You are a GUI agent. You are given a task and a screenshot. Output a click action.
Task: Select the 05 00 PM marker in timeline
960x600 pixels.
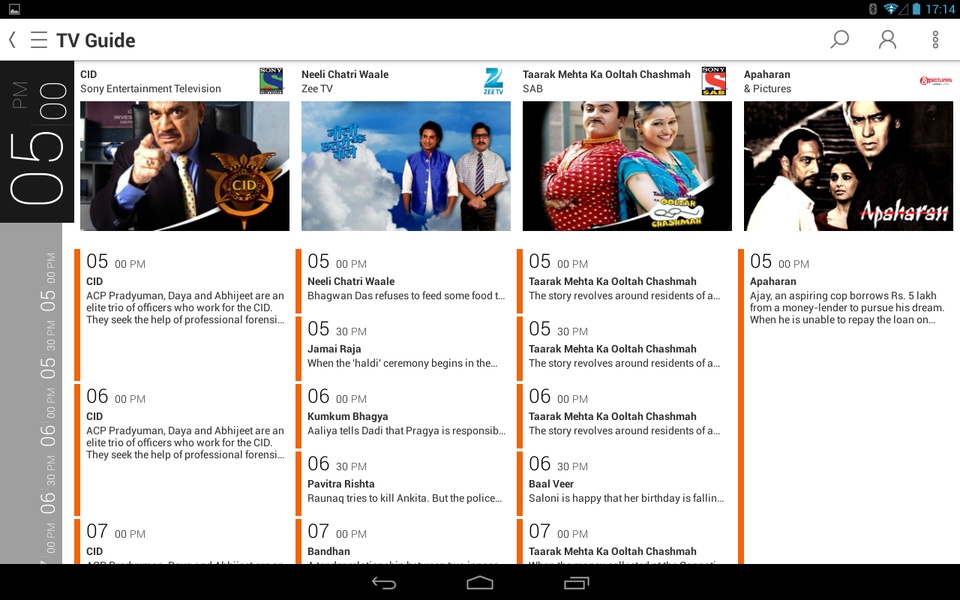[48, 283]
